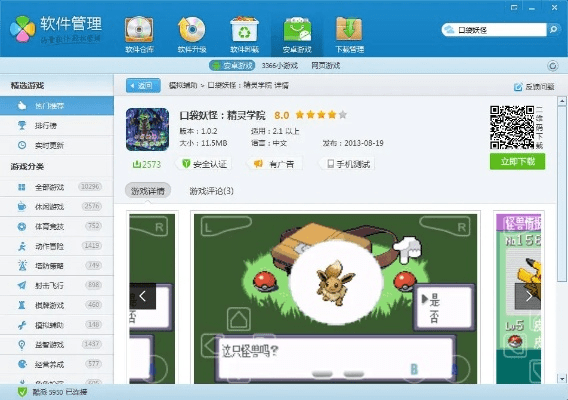Click the 安全认证 shield badge

(205, 164)
